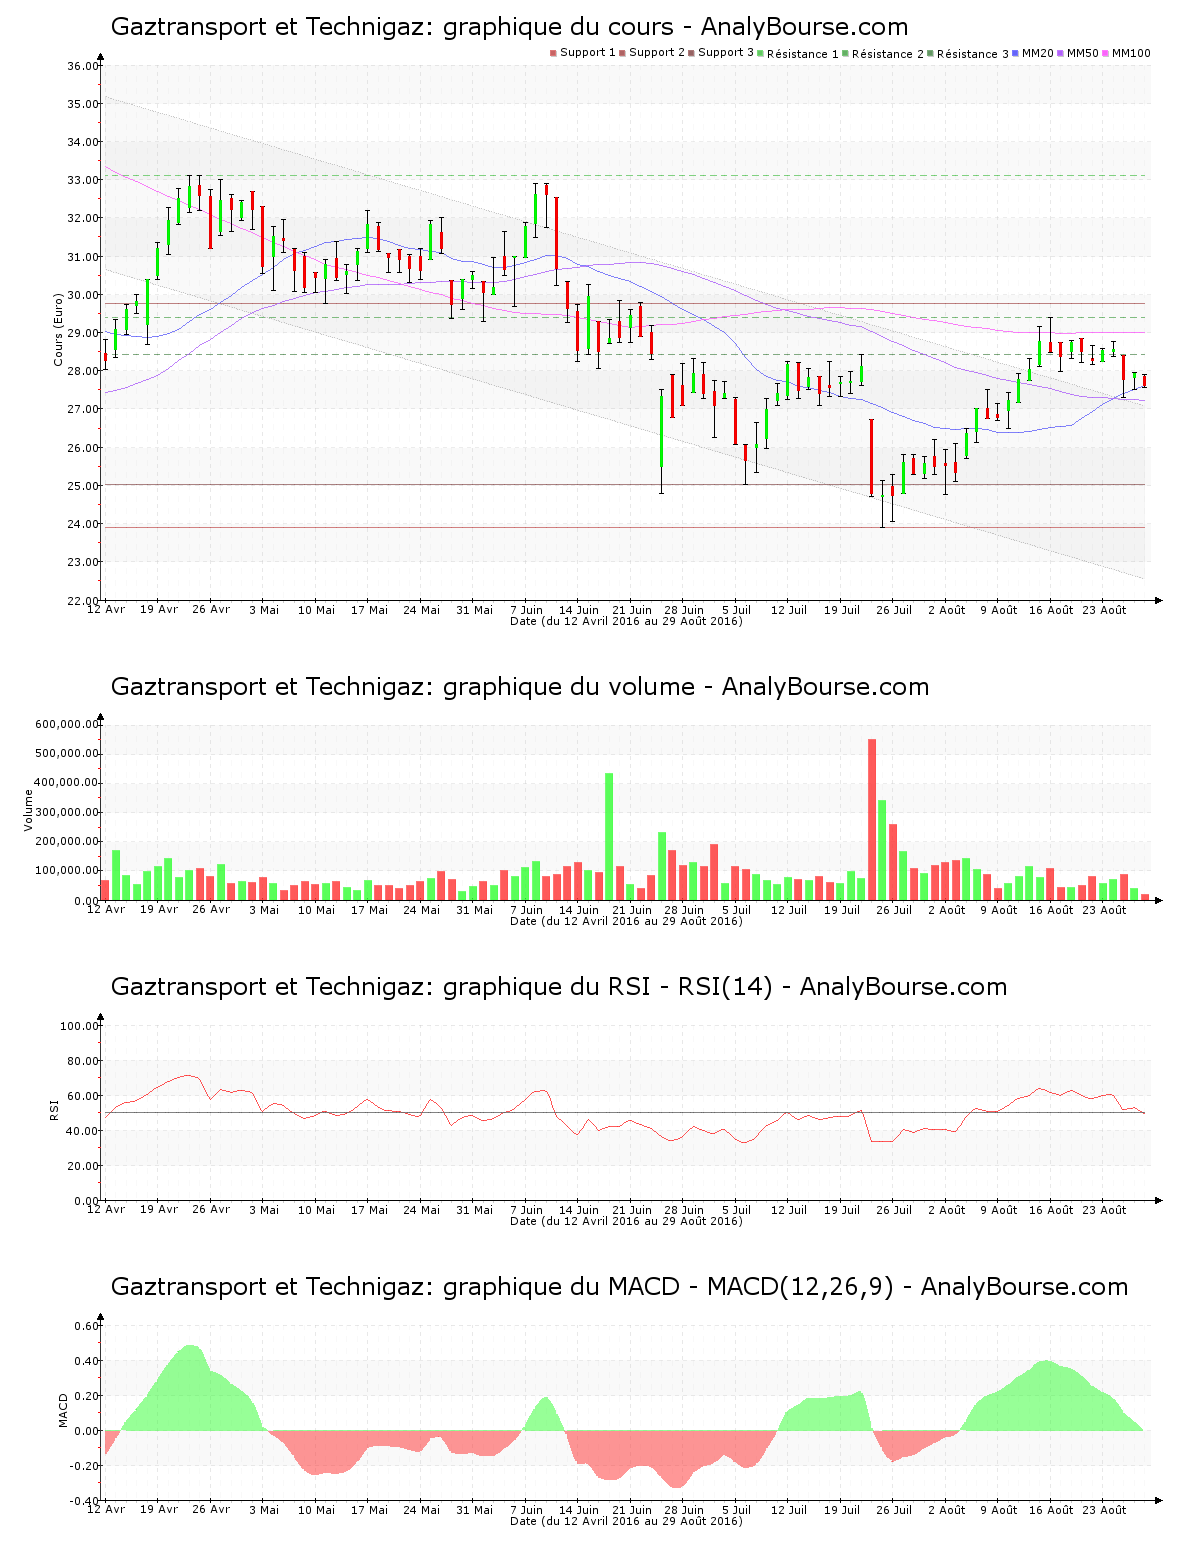This screenshot has height=1550, width=1200.
Task: Select the Support 2 legend label
Action: click(x=657, y=53)
